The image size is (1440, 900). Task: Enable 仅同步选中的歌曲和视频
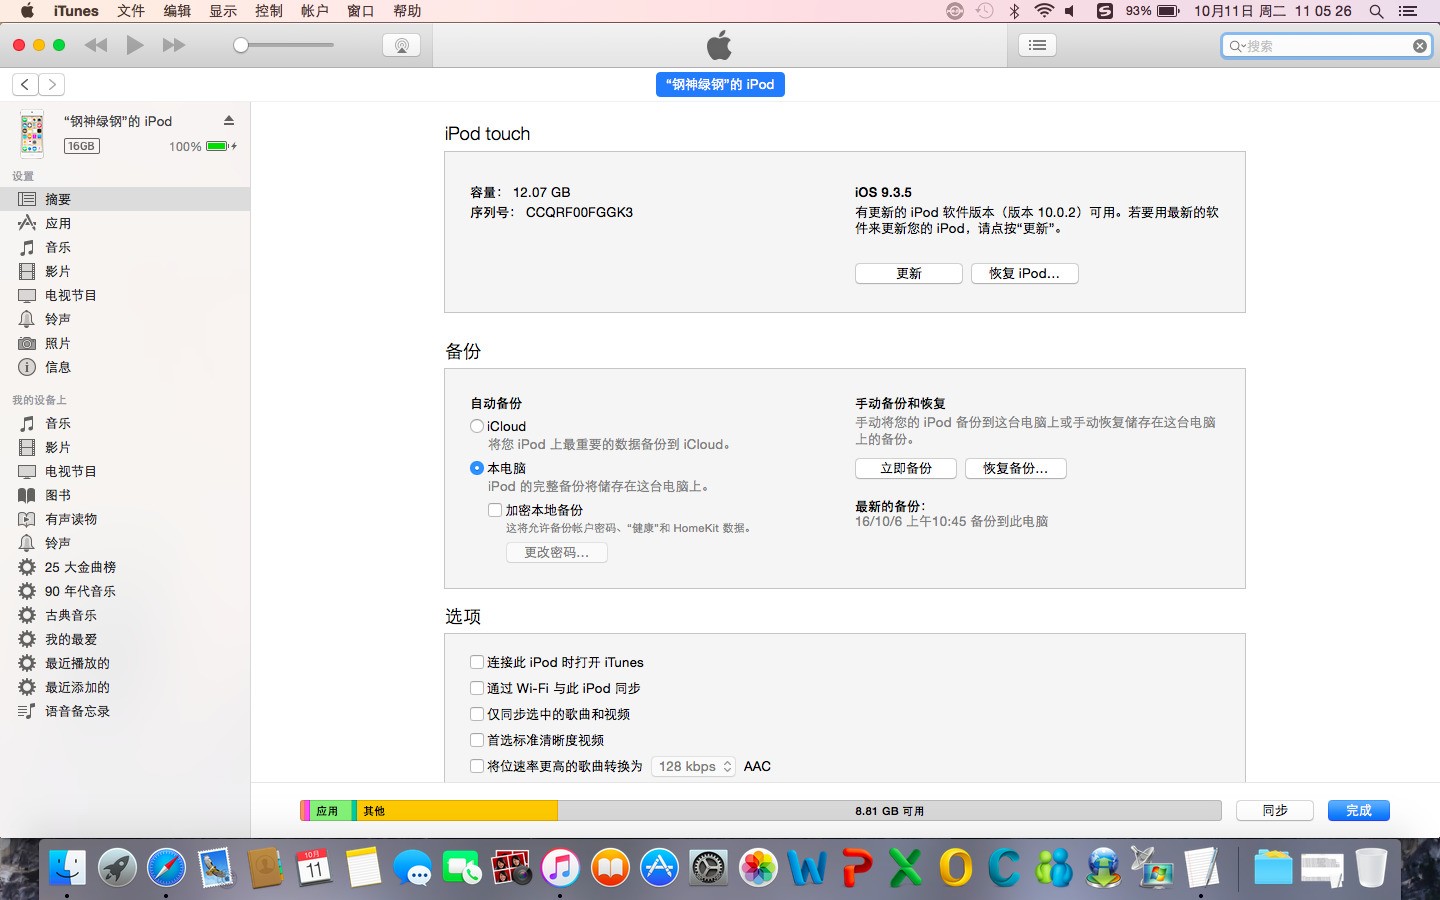(x=477, y=714)
